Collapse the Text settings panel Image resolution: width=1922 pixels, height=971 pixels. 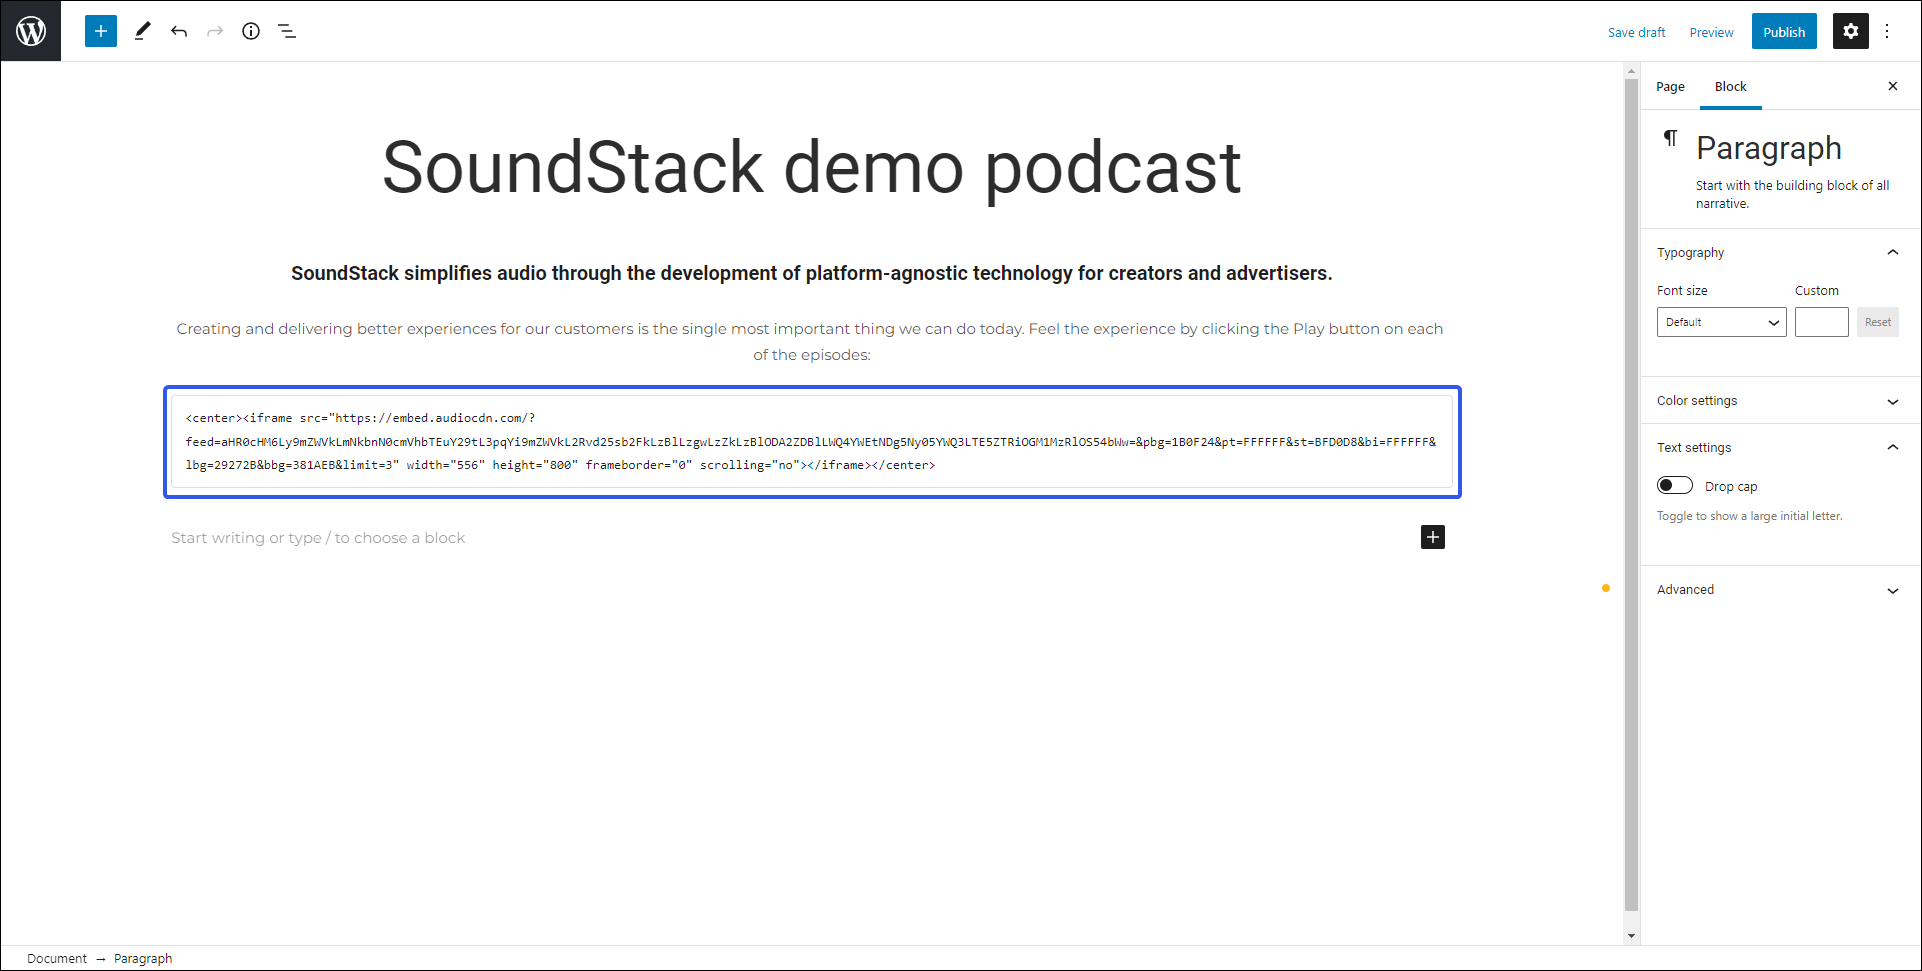[1780, 447]
